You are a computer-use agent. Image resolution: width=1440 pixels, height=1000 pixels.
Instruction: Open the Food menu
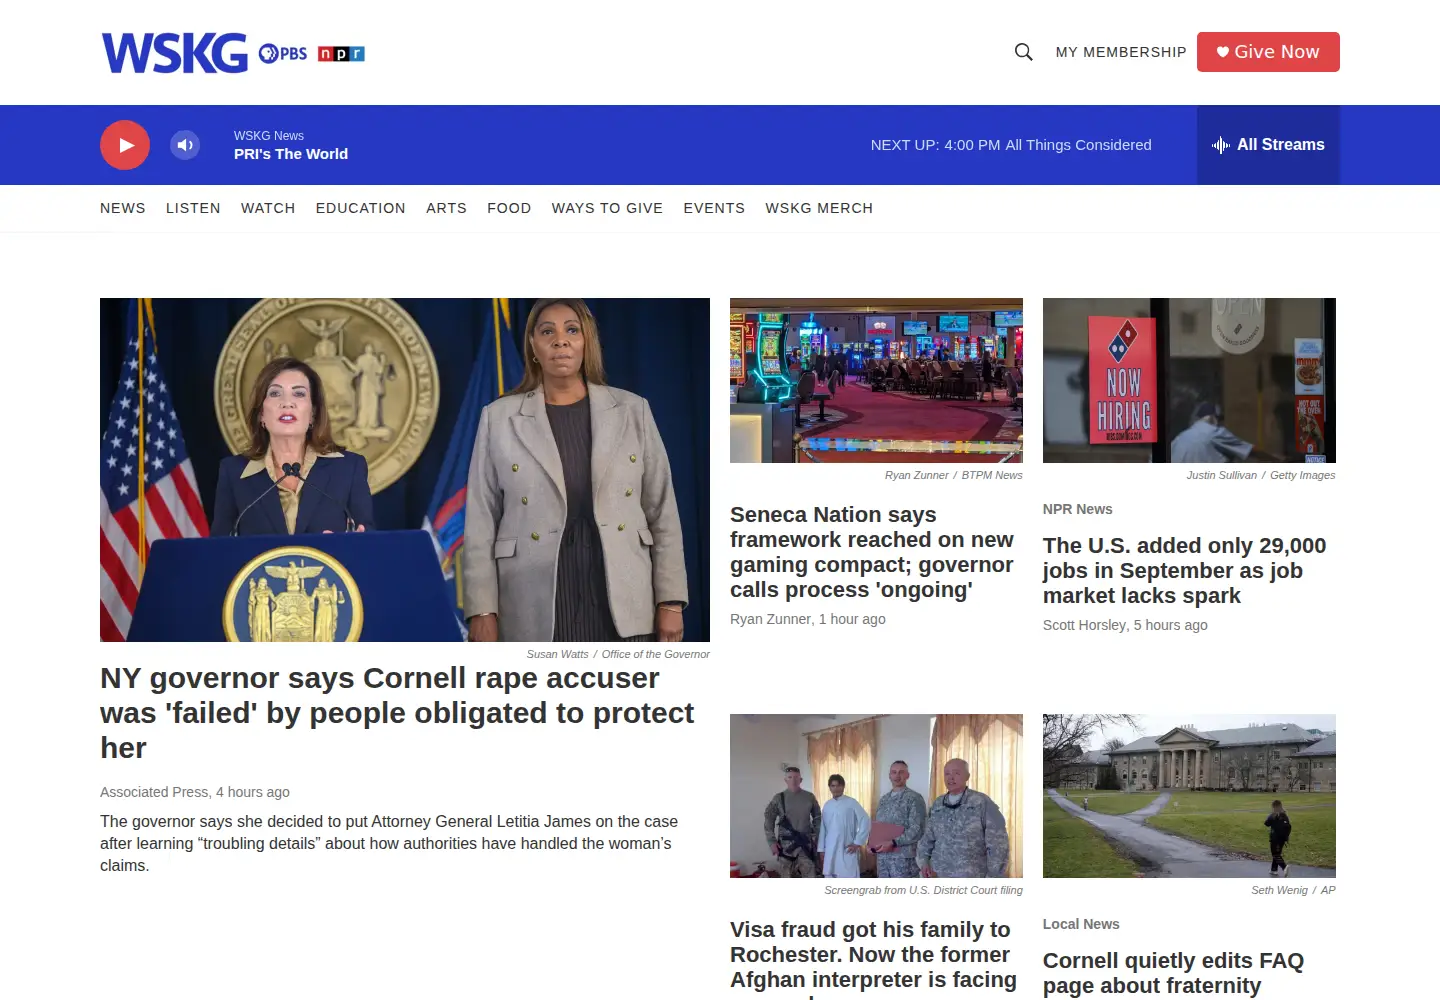tap(509, 208)
